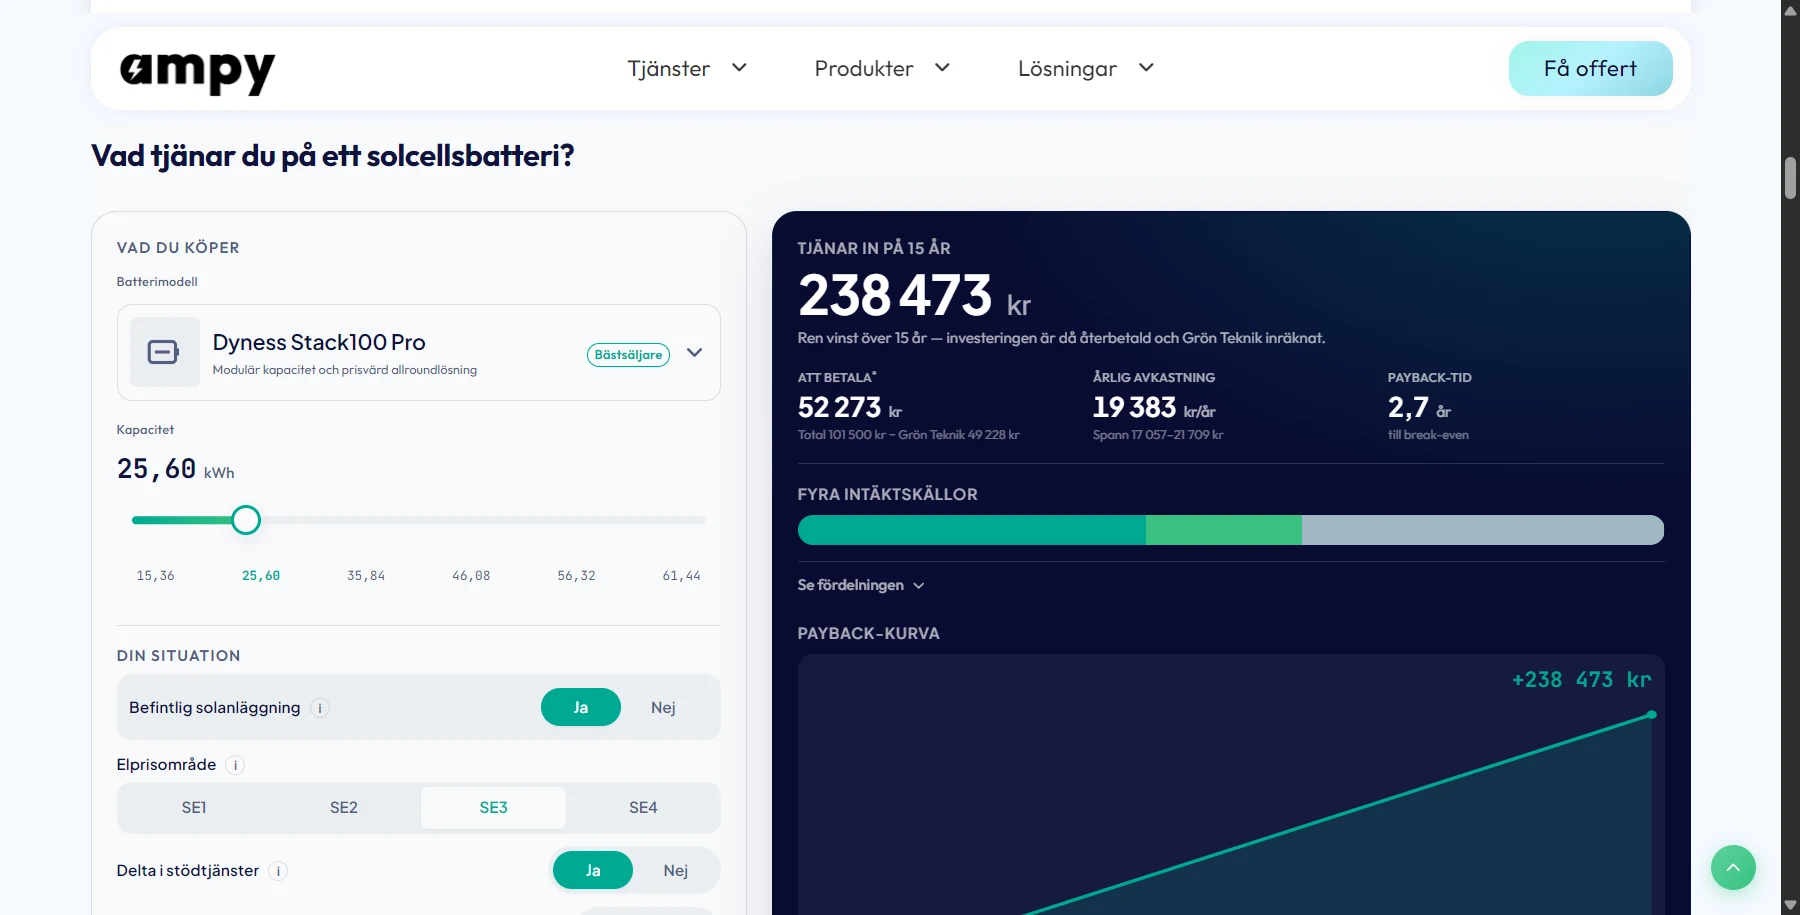Click the grey income bar segment
This screenshot has height=915, width=1800.
(x=1483, y=530)
